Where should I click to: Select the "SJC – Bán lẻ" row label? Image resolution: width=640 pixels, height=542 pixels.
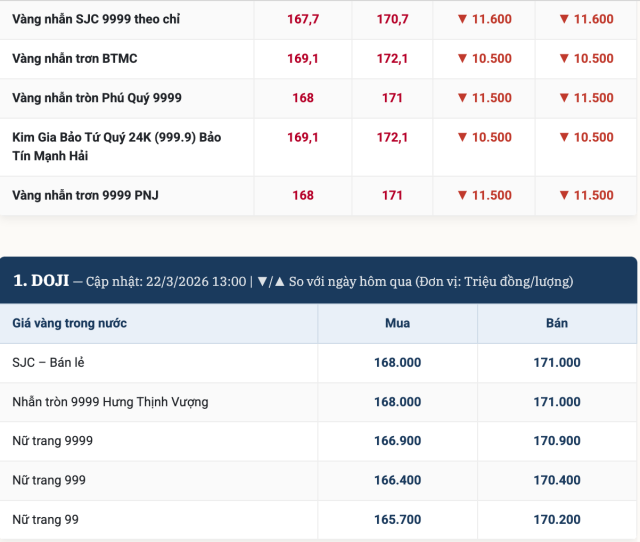[x=48, y=363]
